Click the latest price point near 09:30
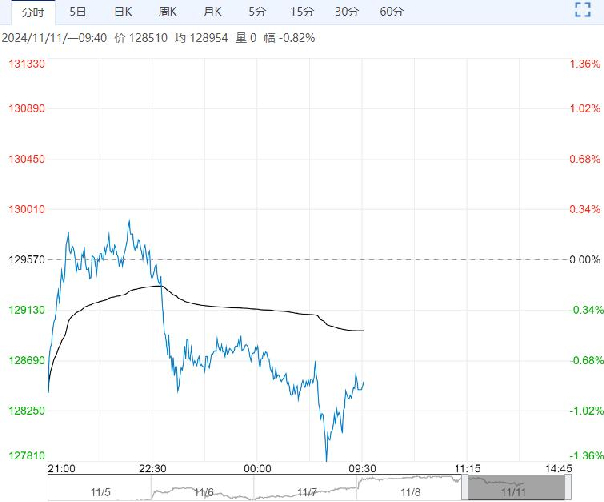The height and width of the screenshot is (502, 604). pos(363,382)
